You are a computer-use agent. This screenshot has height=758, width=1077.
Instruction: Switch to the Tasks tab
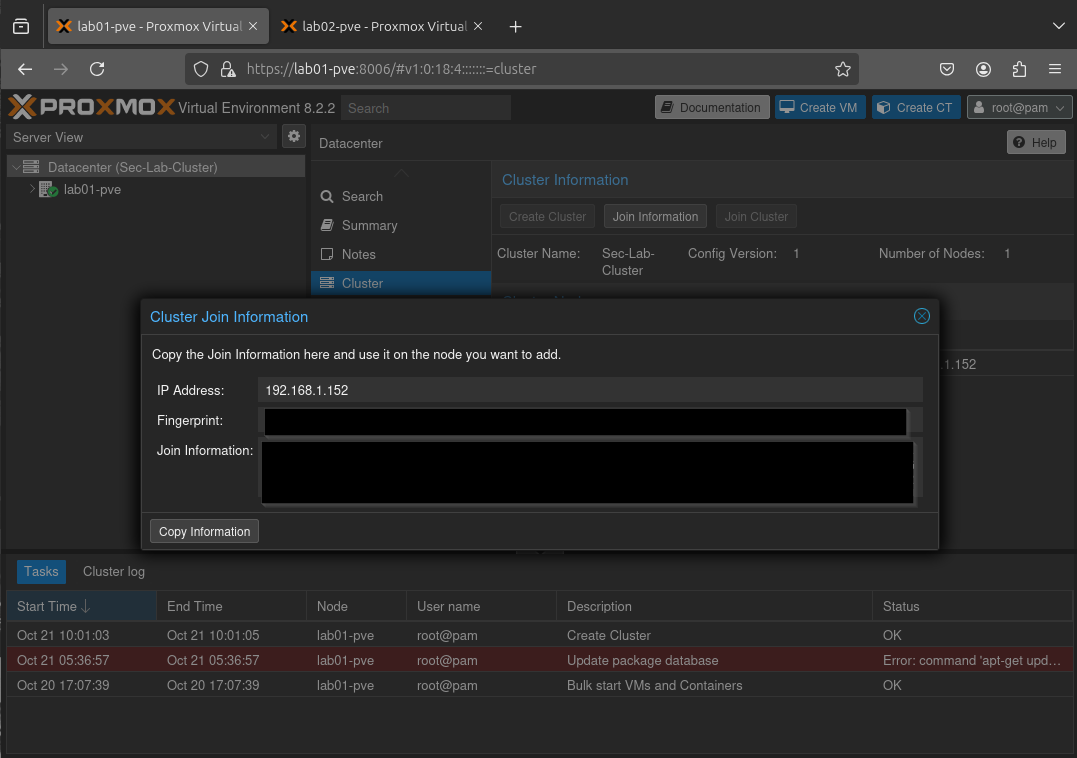[41, 571]
